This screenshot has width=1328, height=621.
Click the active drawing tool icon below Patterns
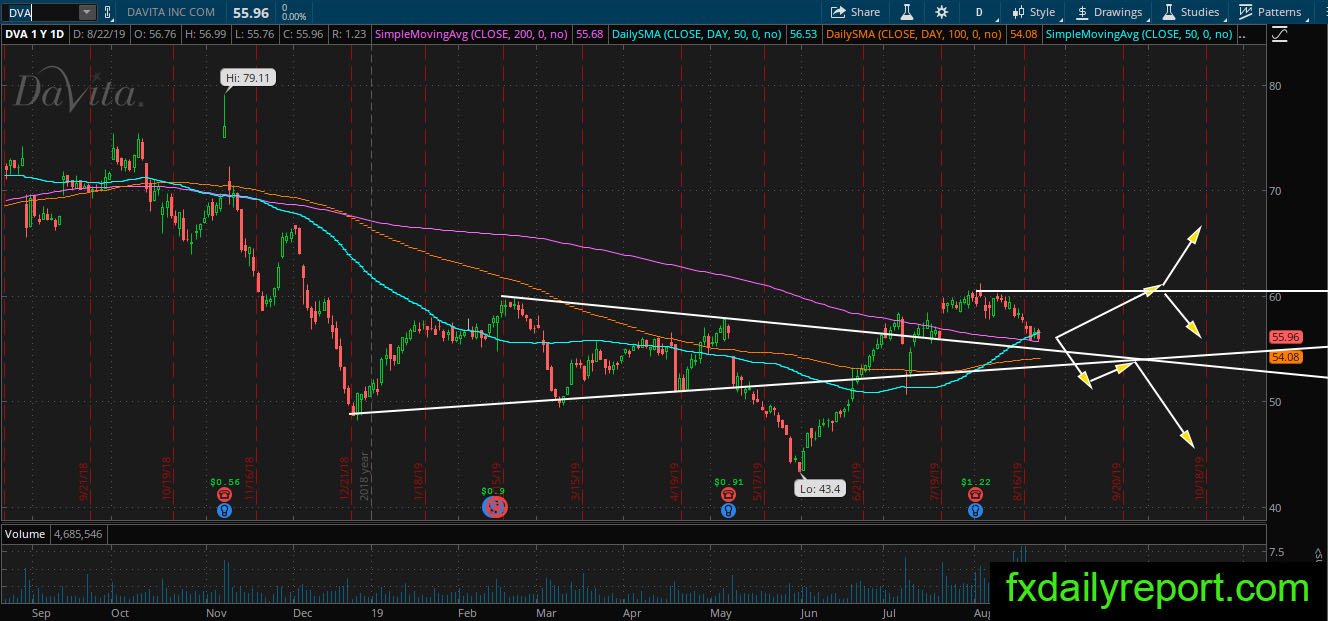coord(1280,34)
